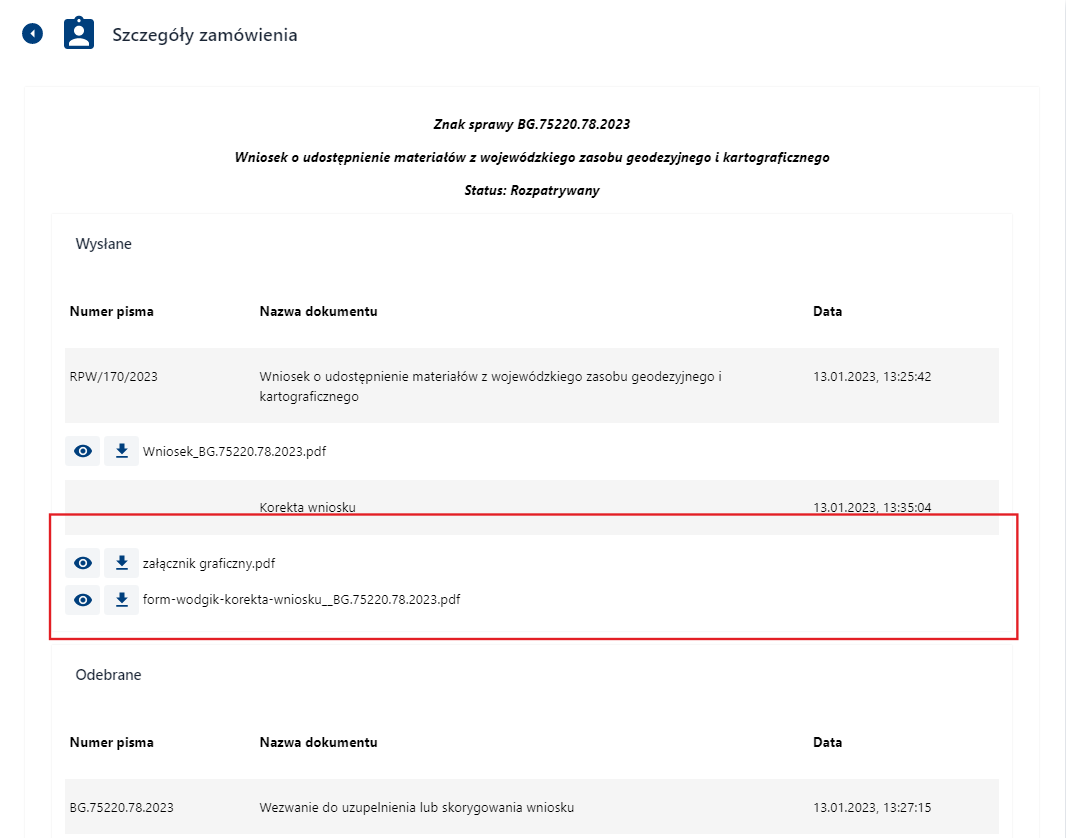Click the Wysłane section heading
The image size is (1067, 838).
(103, 244)
